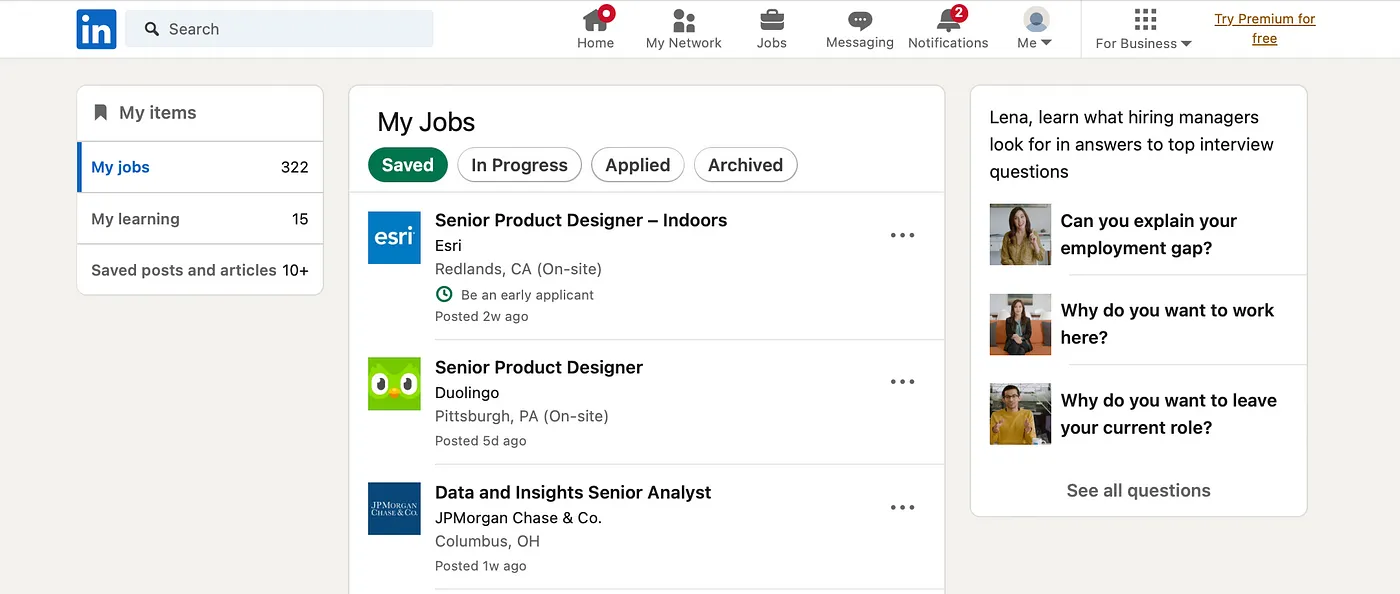Click the Duolingo owl logo
Screen dimensions: 1400x594
click(x=394, y=384)
